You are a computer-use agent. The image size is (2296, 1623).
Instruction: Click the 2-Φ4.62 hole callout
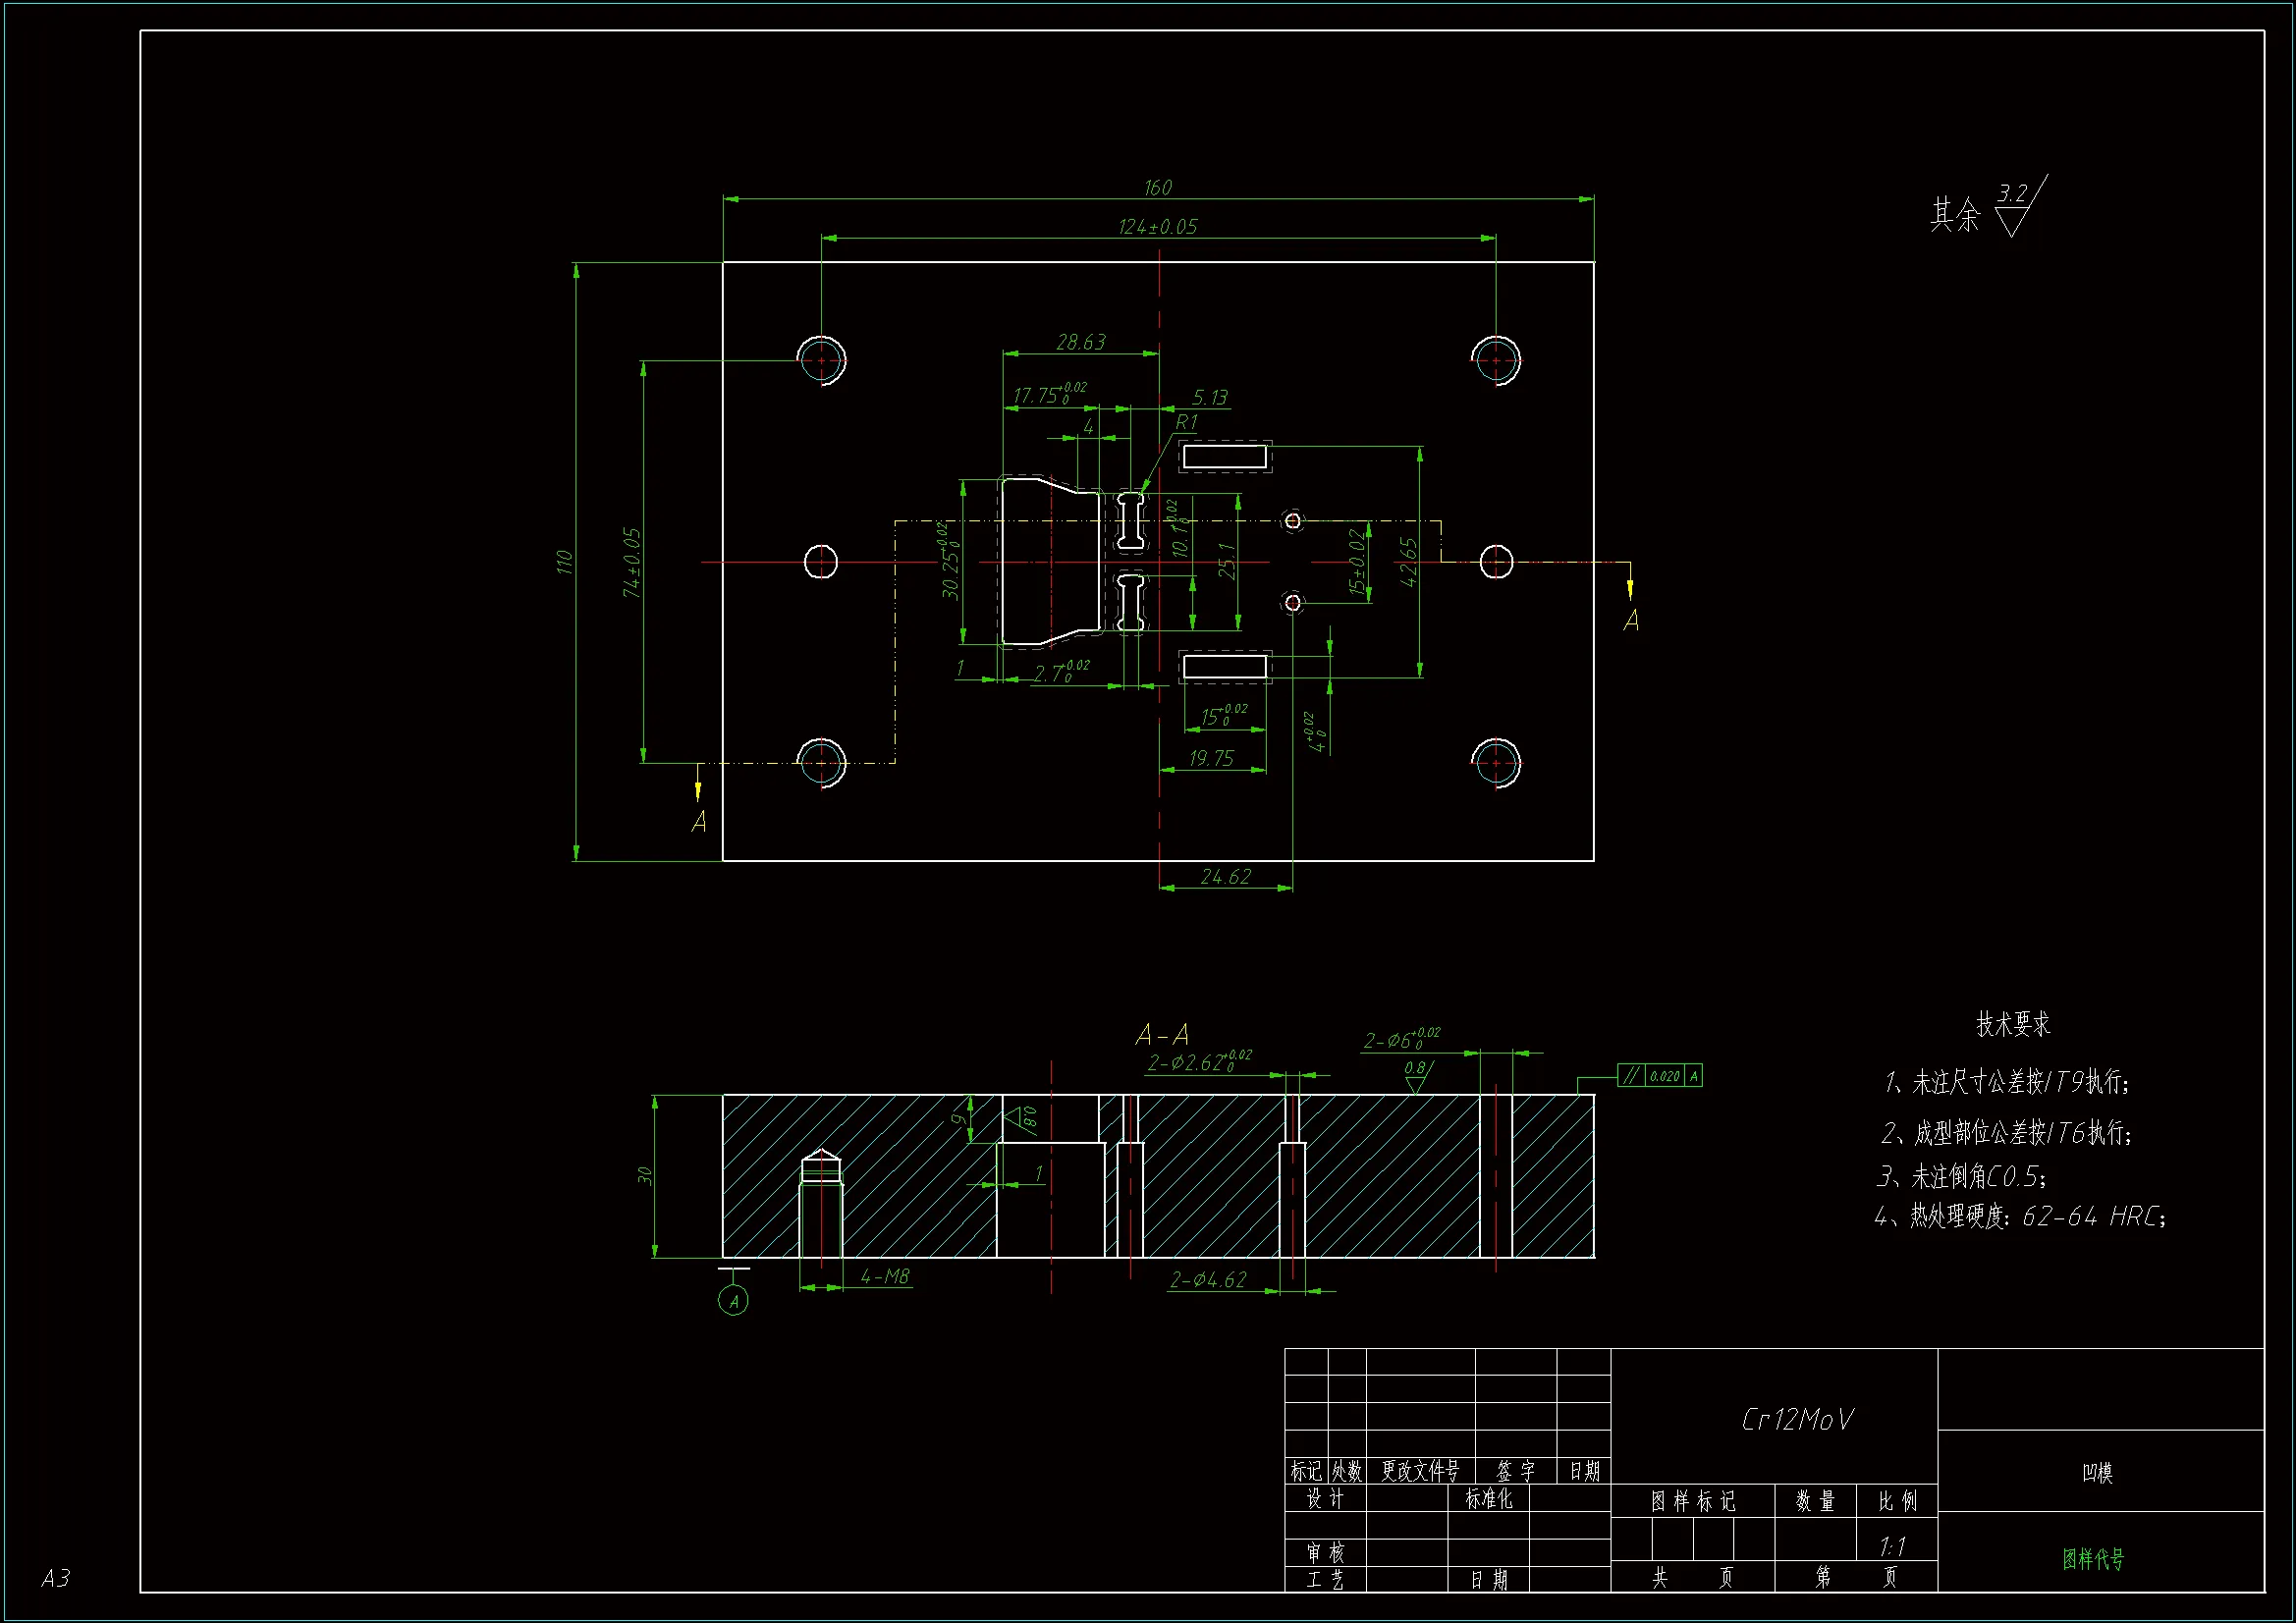tap(1208, 1280)
